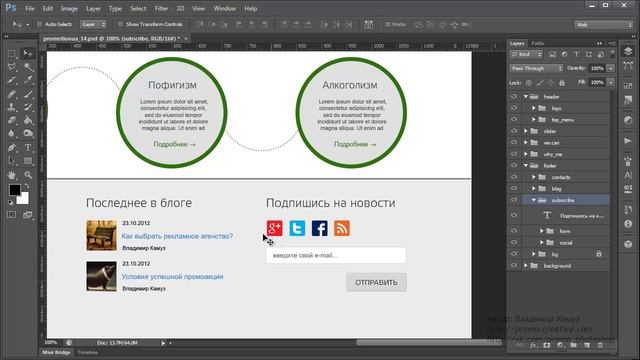The image size is (640, 360).
Task: Click the background color swatch
Action: (x=24, y=199)
